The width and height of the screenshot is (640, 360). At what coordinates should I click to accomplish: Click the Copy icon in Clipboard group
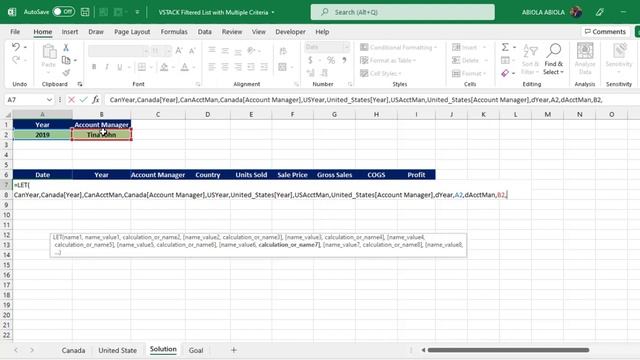[66, 60]
